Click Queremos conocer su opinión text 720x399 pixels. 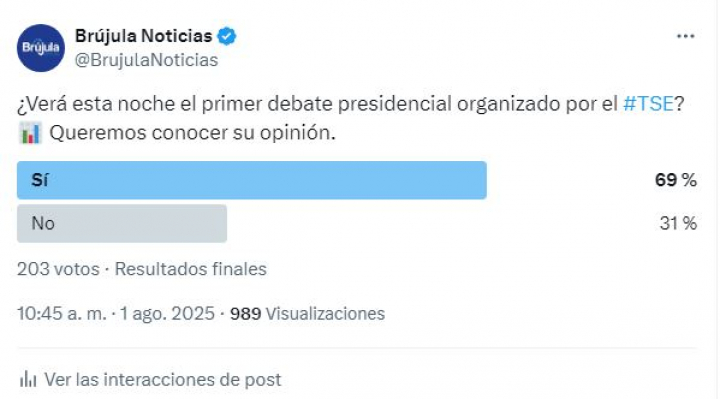[192, 133]
